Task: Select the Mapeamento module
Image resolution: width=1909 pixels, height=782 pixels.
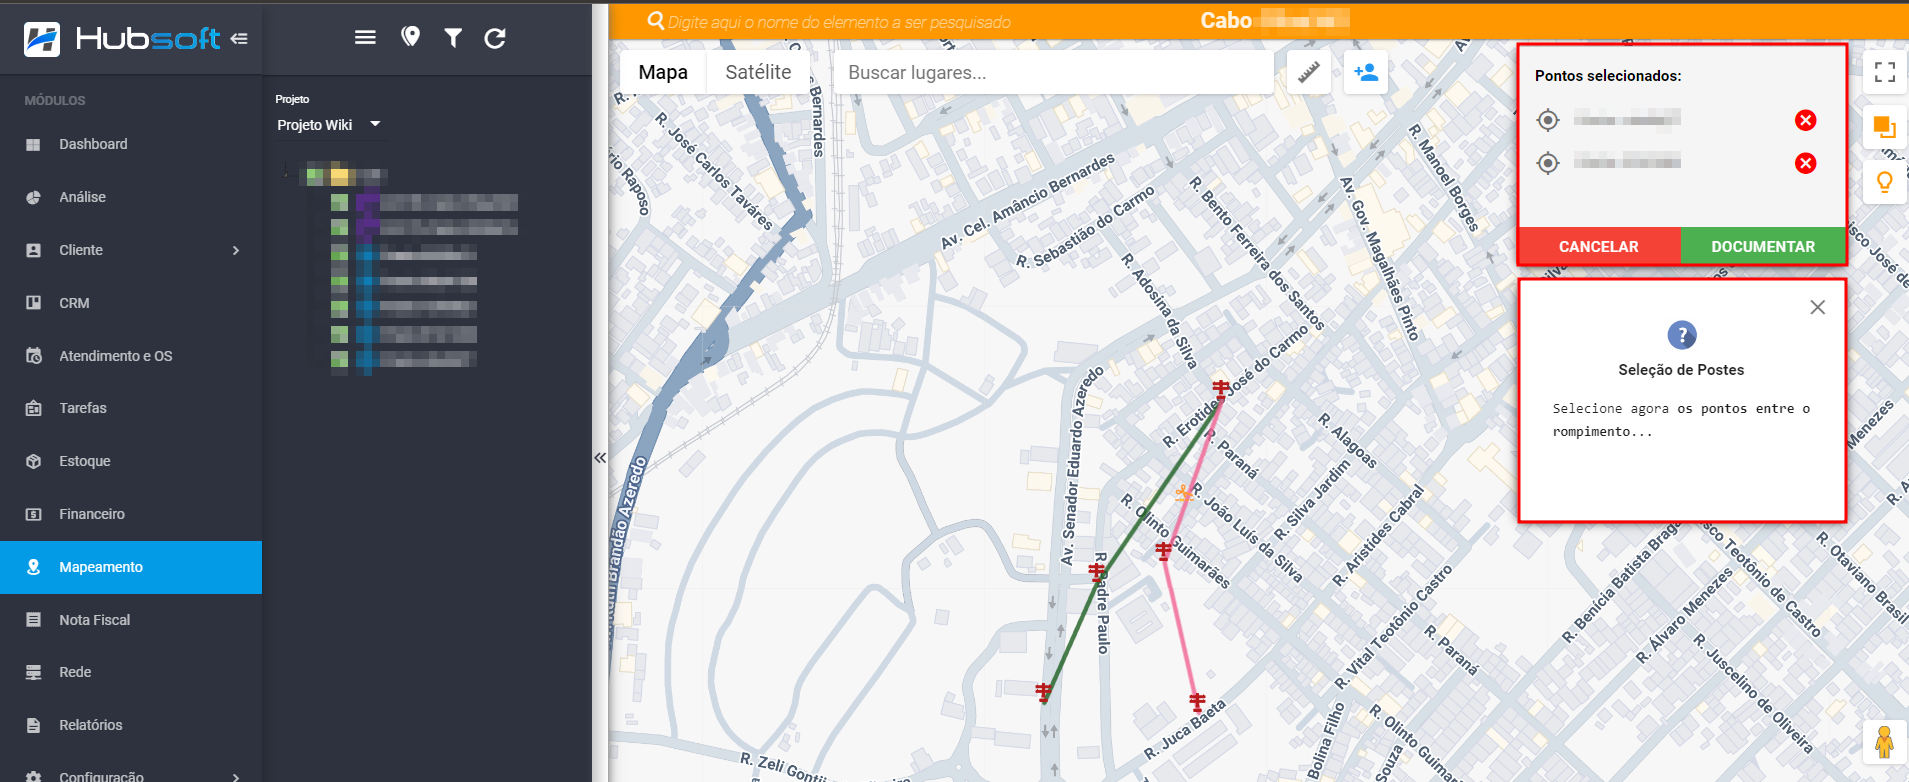Action: [131, 567]
